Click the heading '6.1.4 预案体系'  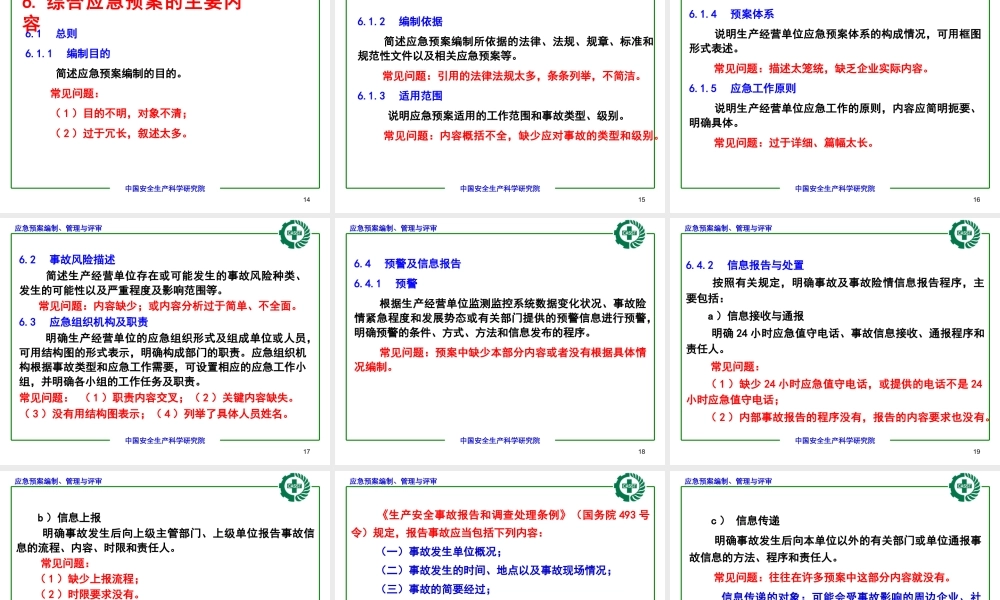coord(732,14)
